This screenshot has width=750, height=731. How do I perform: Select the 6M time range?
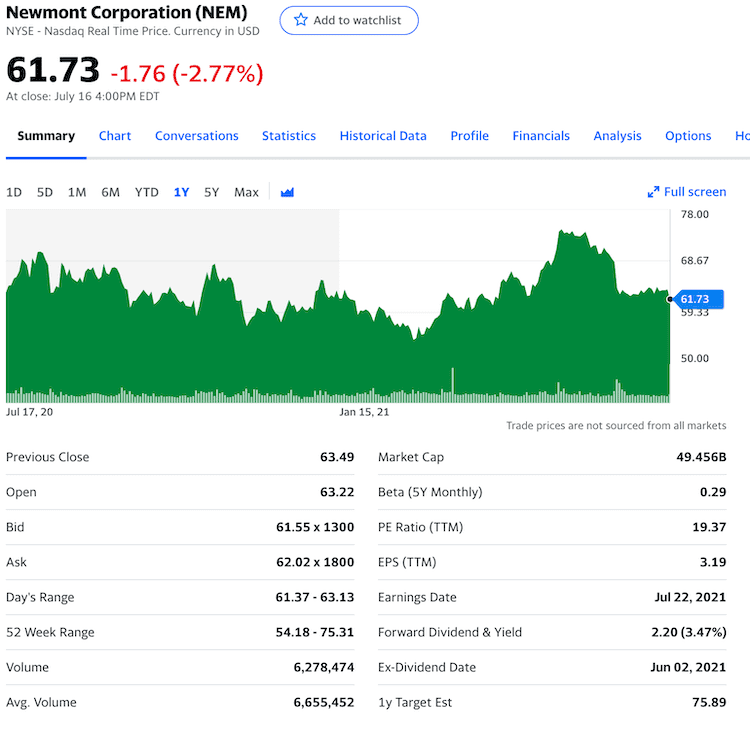pyautogui.click(x=110, y=192)
